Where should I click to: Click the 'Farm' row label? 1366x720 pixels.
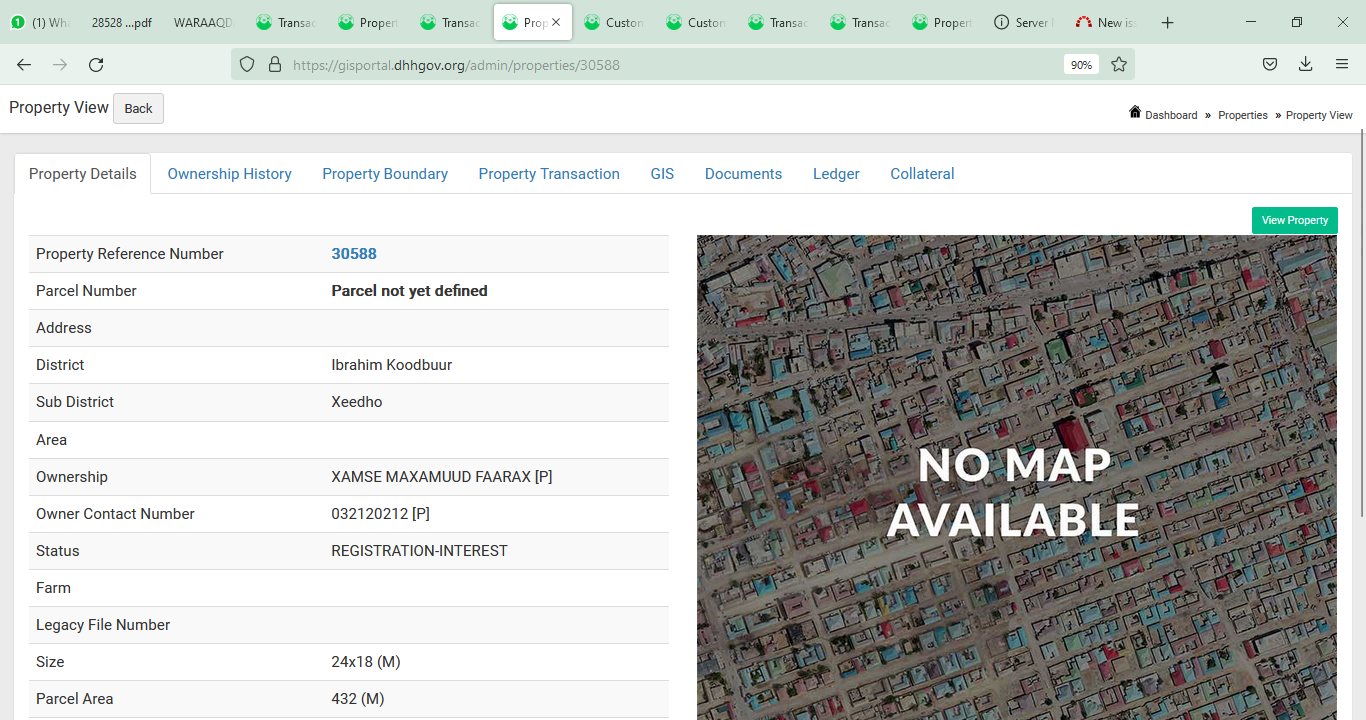53,588
